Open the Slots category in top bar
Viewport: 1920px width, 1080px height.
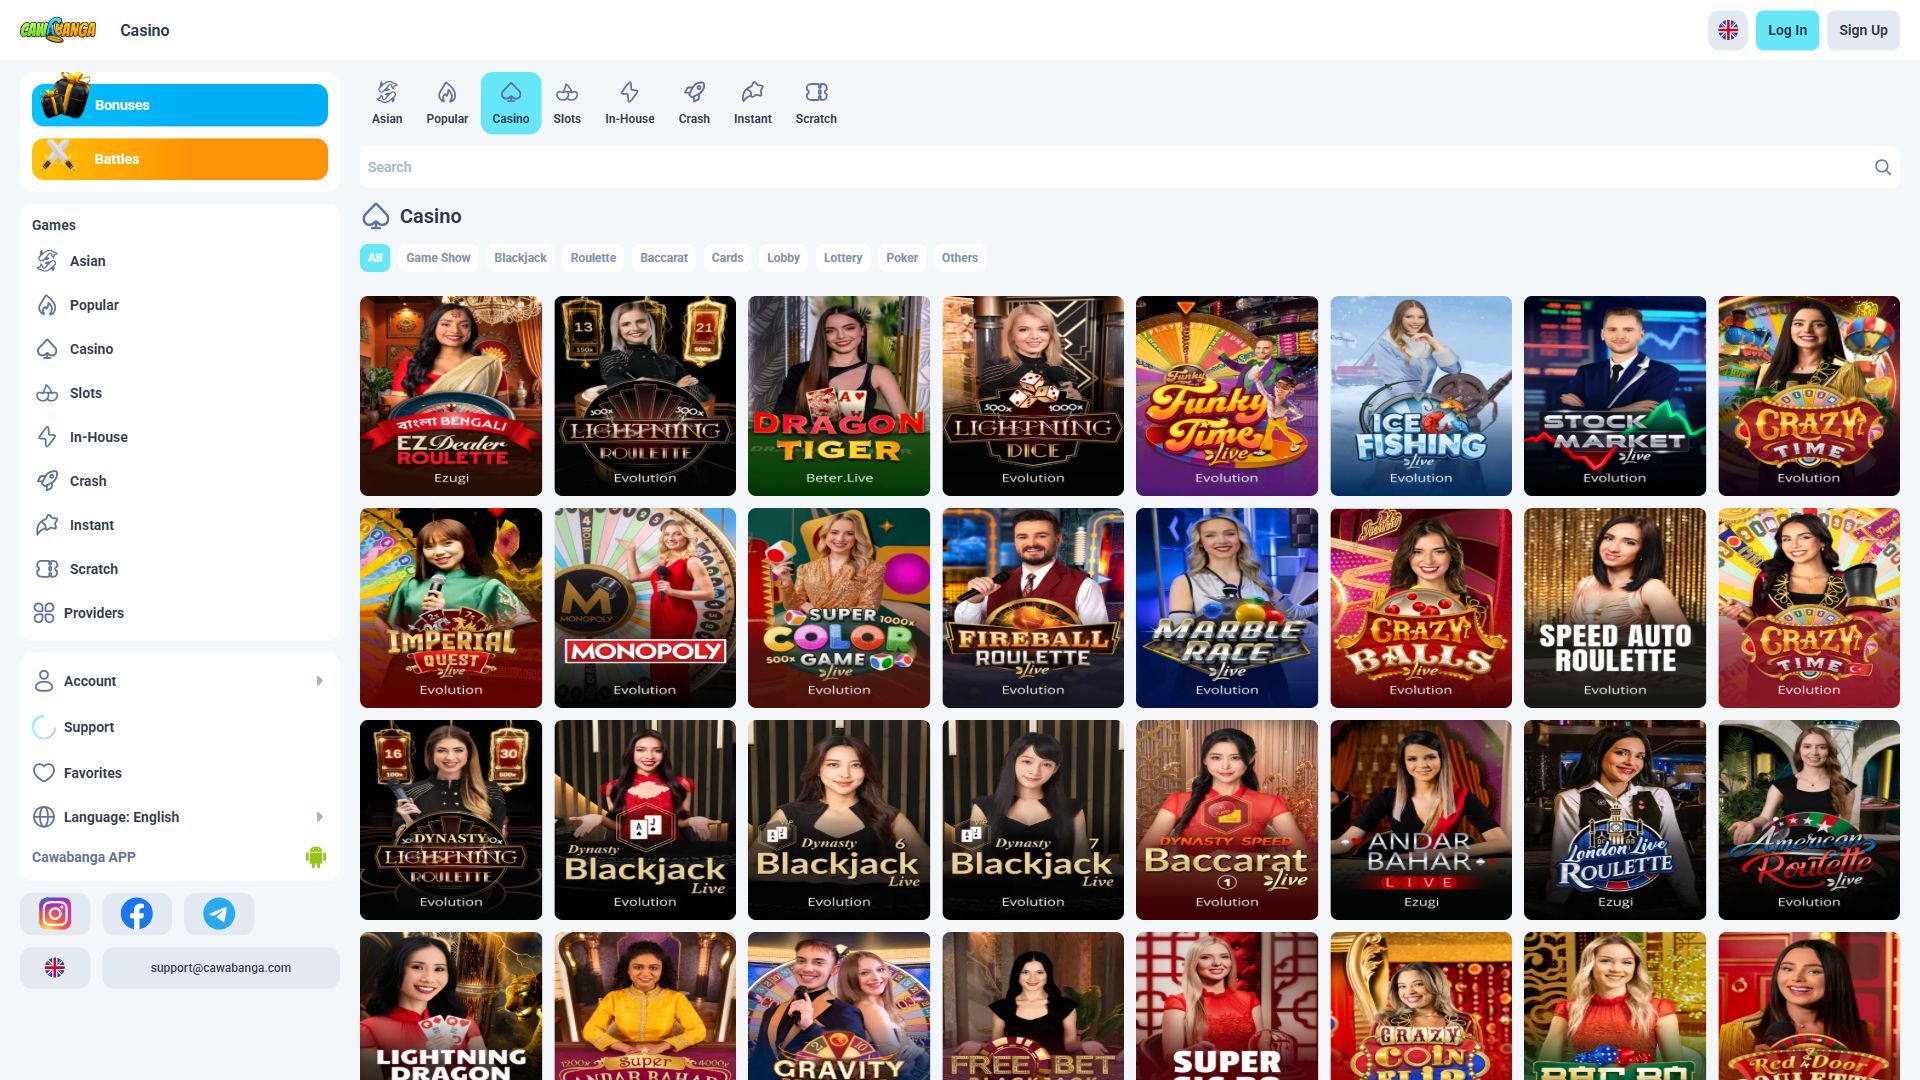(x=567, y=103)
